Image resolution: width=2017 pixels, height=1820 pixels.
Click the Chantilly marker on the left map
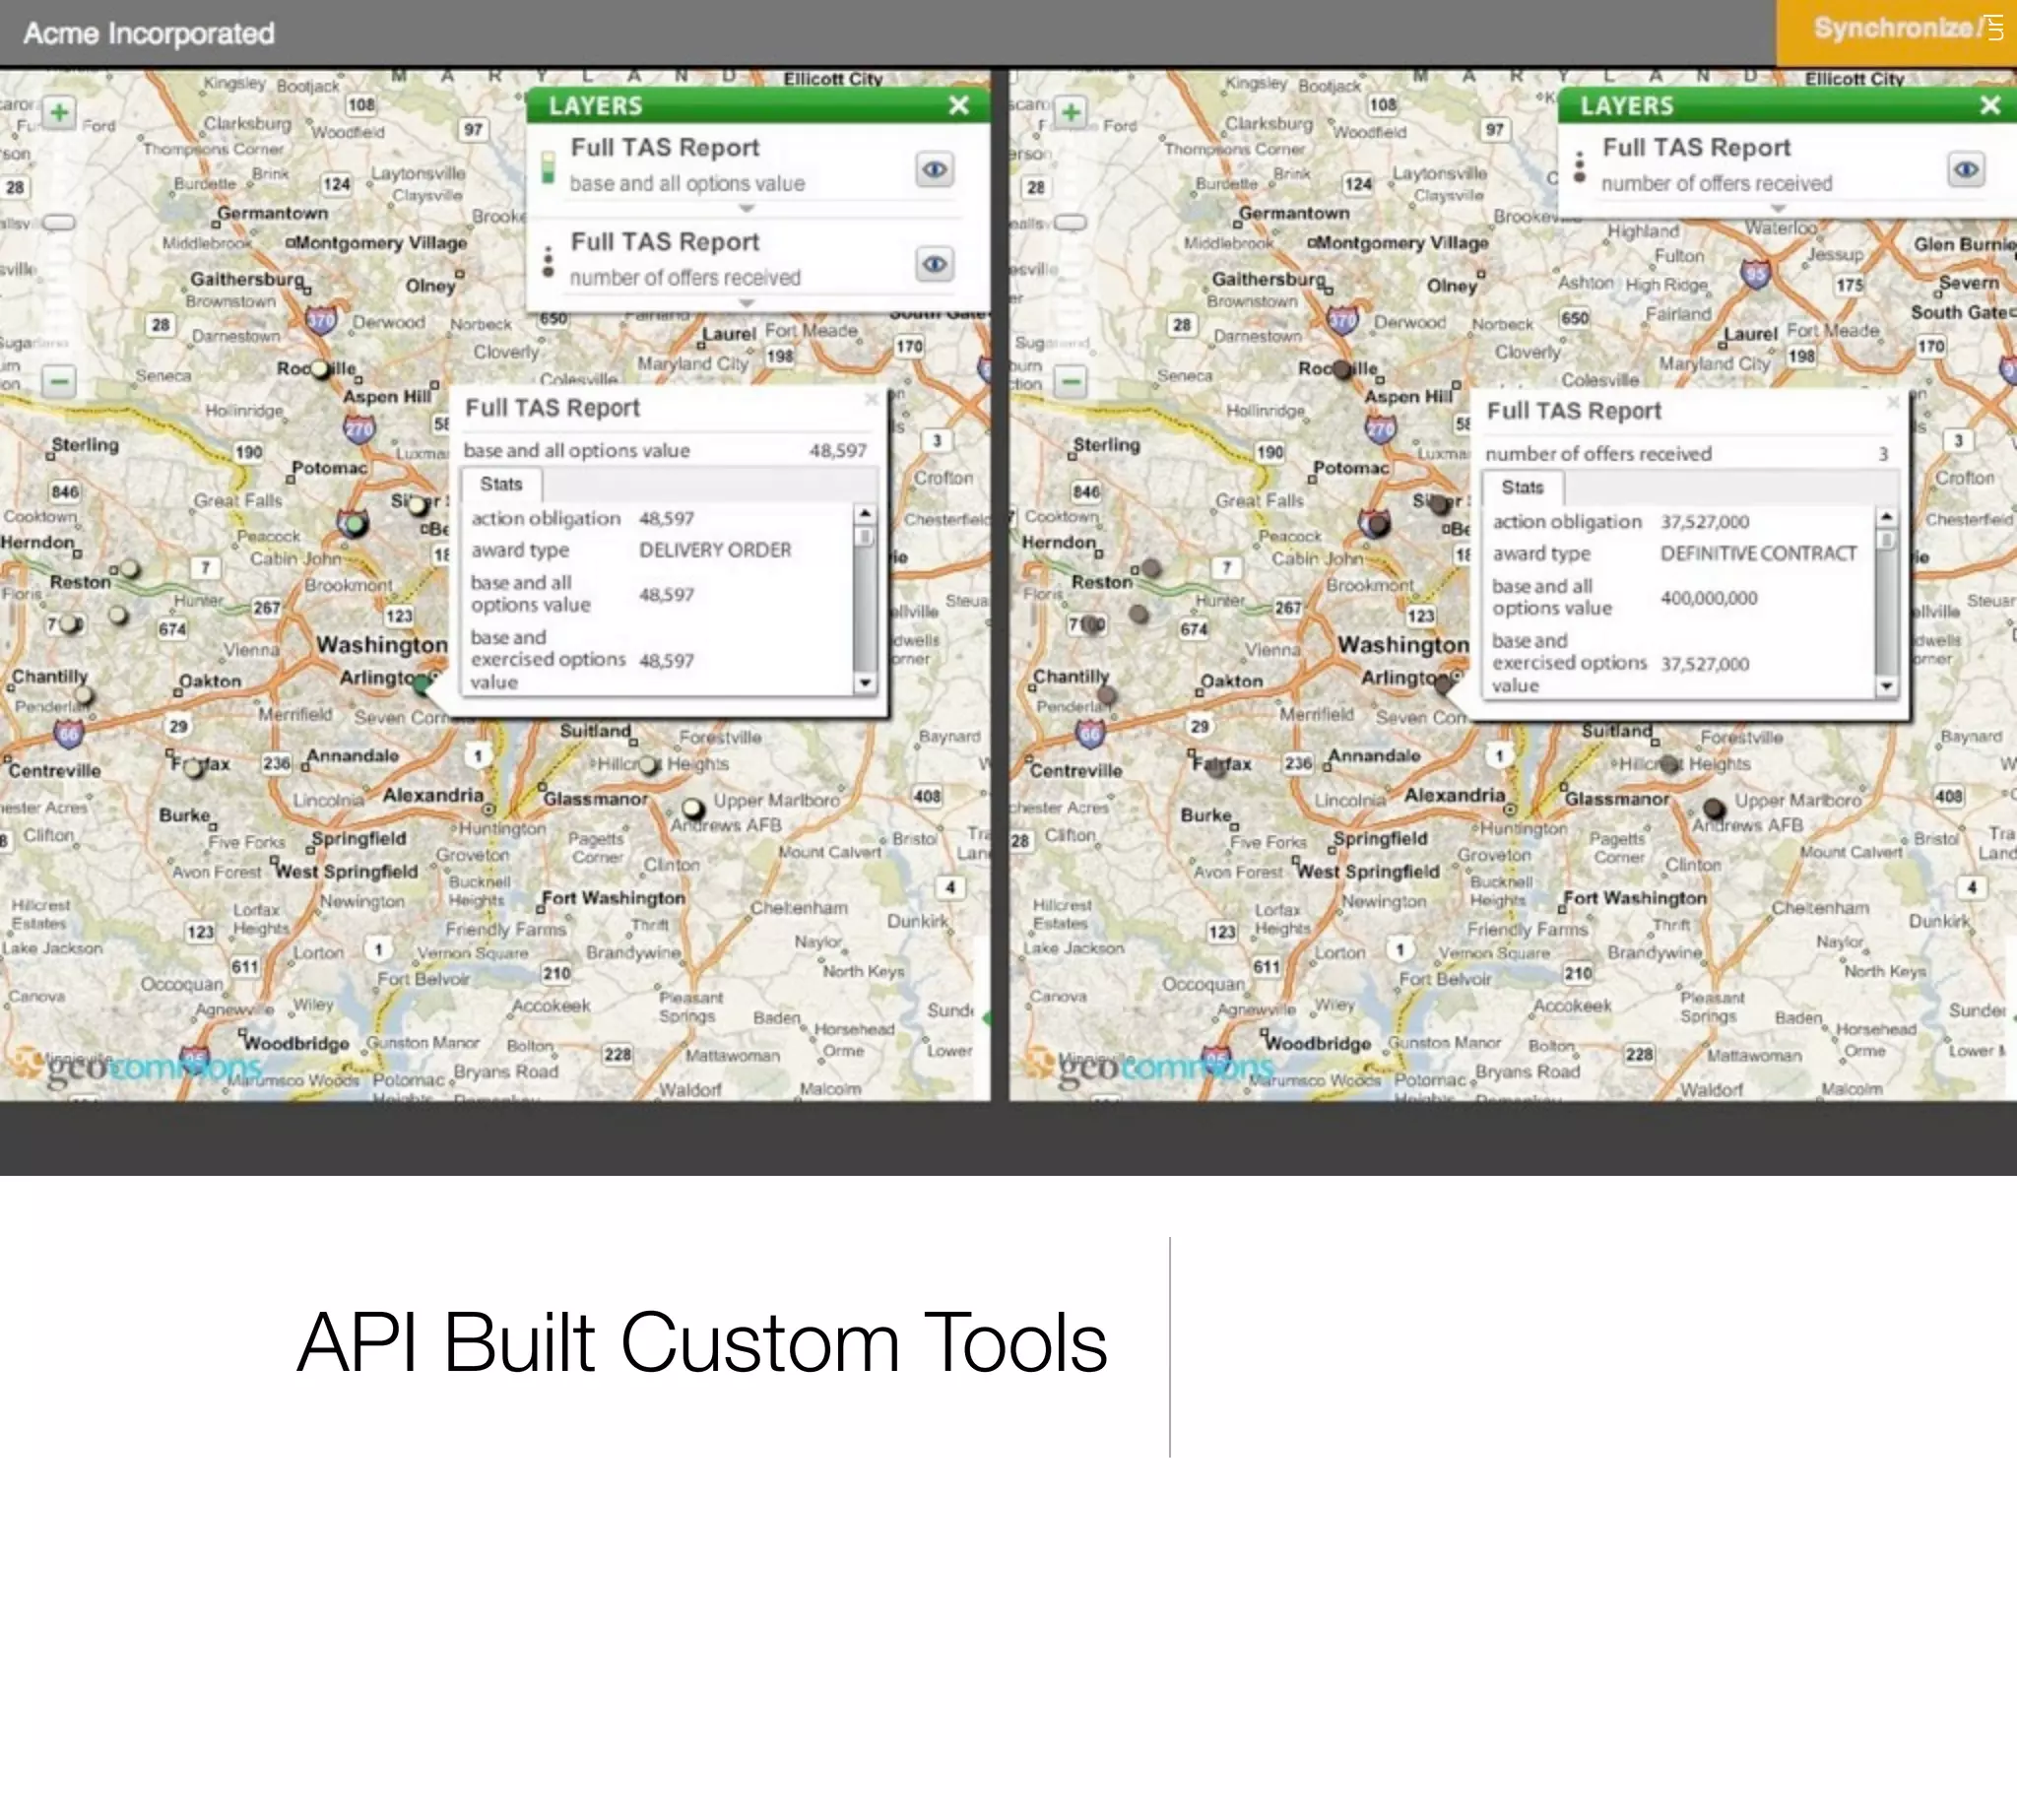coord(84,695)
